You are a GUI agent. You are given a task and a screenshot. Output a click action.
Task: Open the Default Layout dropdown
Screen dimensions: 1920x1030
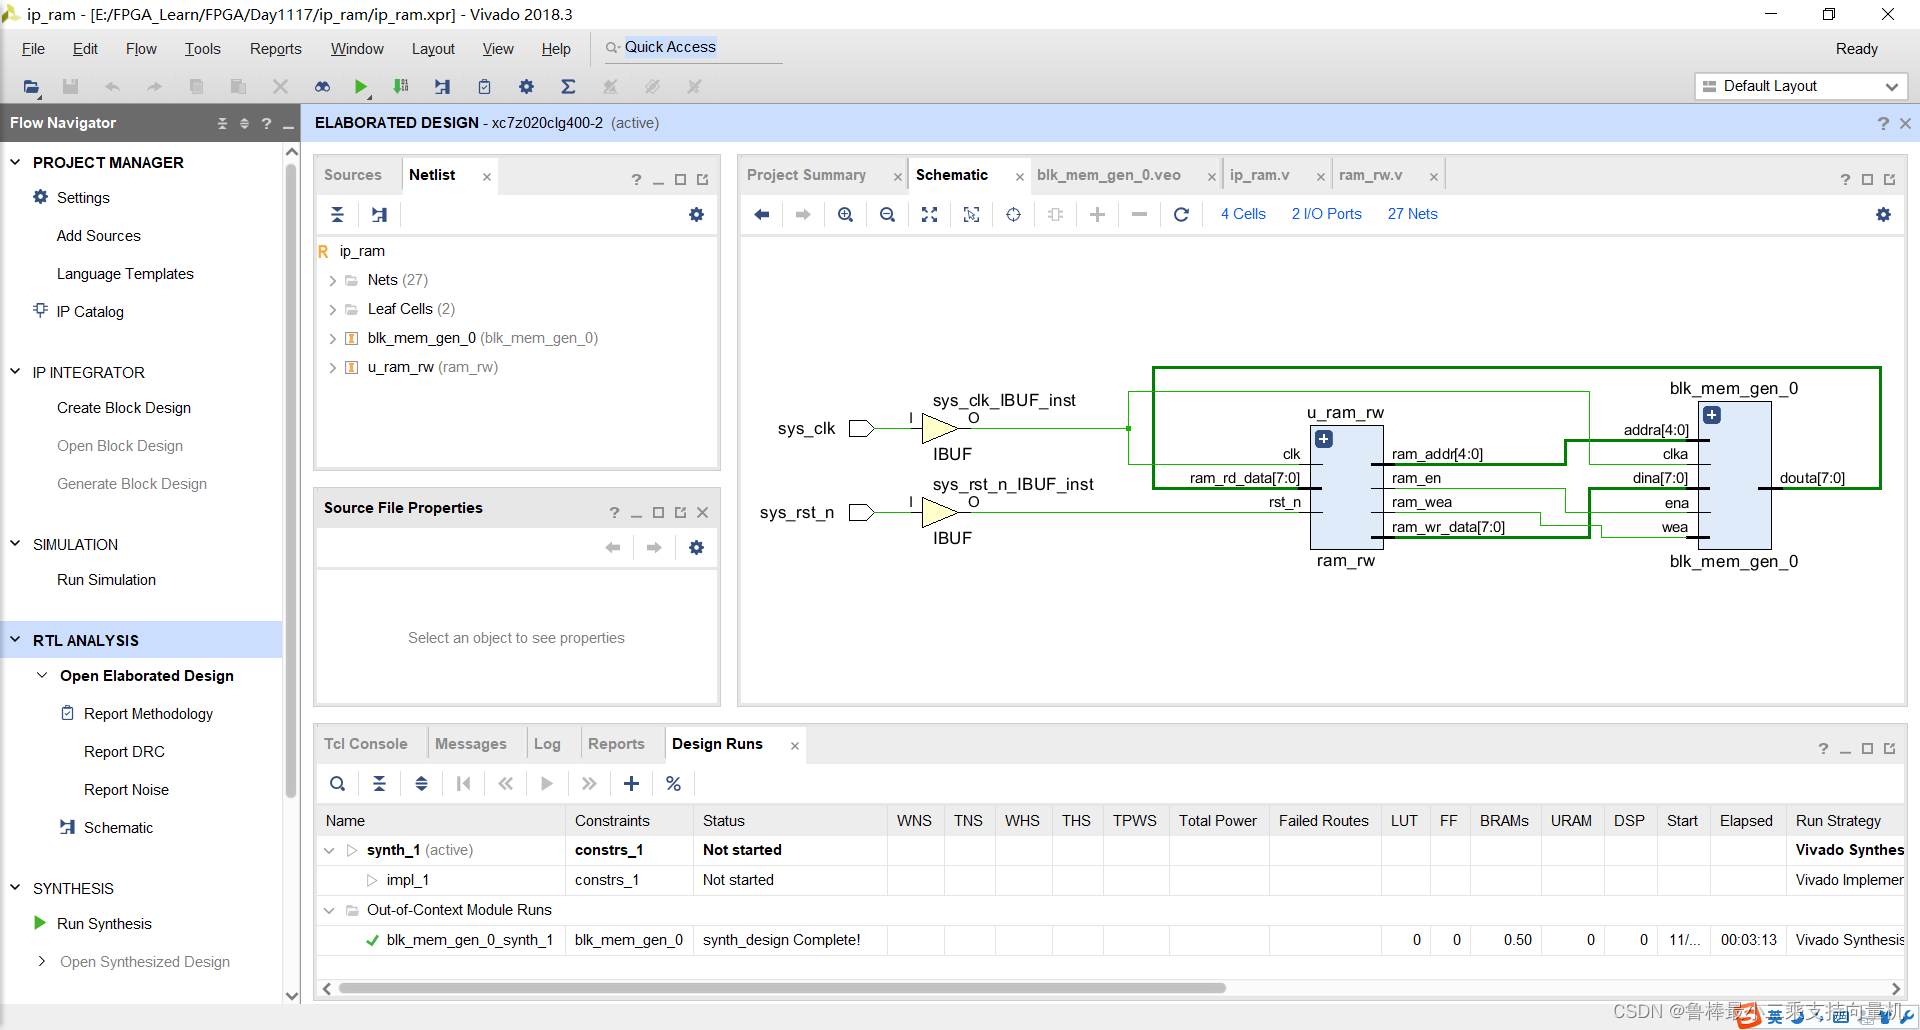1801,86
